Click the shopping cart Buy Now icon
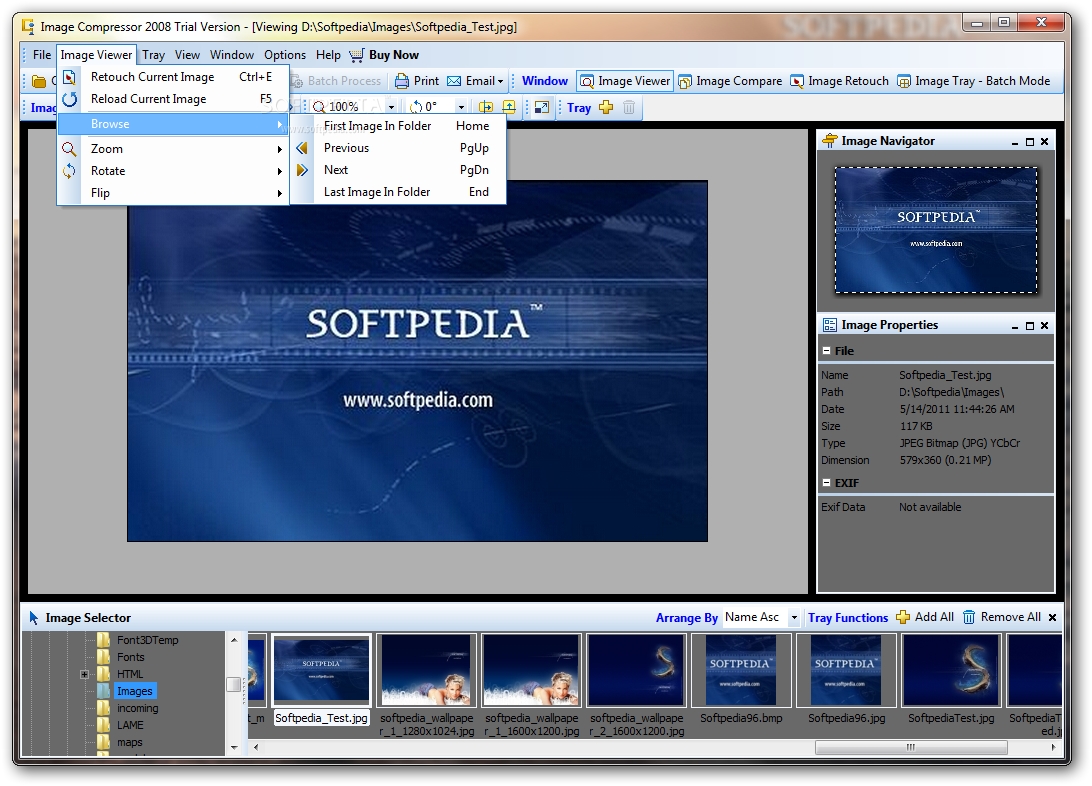This screenshot has width=1092, height=786. 357,55
